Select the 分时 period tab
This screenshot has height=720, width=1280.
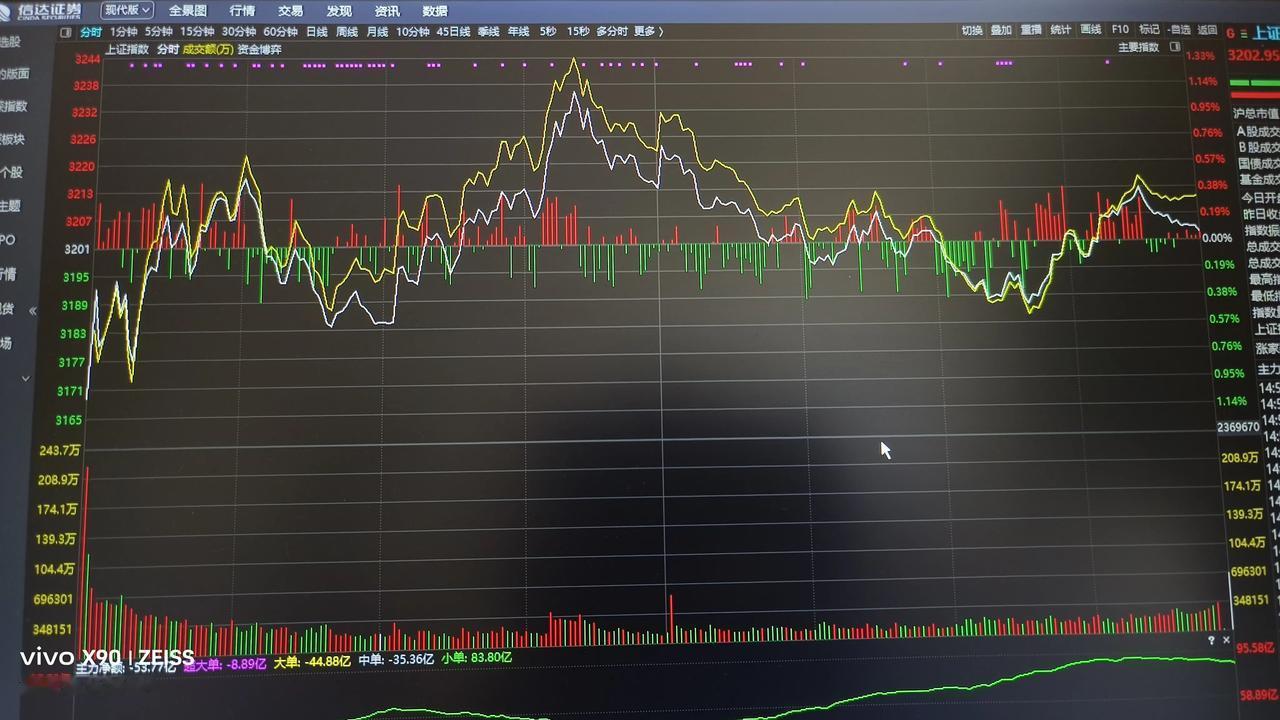click(91, 32)
